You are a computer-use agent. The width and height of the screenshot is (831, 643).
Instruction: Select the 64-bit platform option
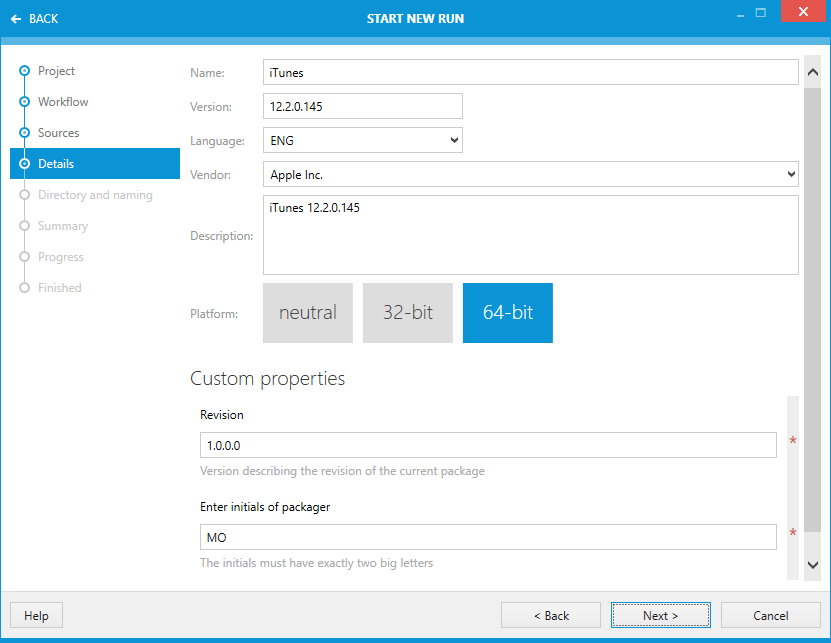pos(508,313)
